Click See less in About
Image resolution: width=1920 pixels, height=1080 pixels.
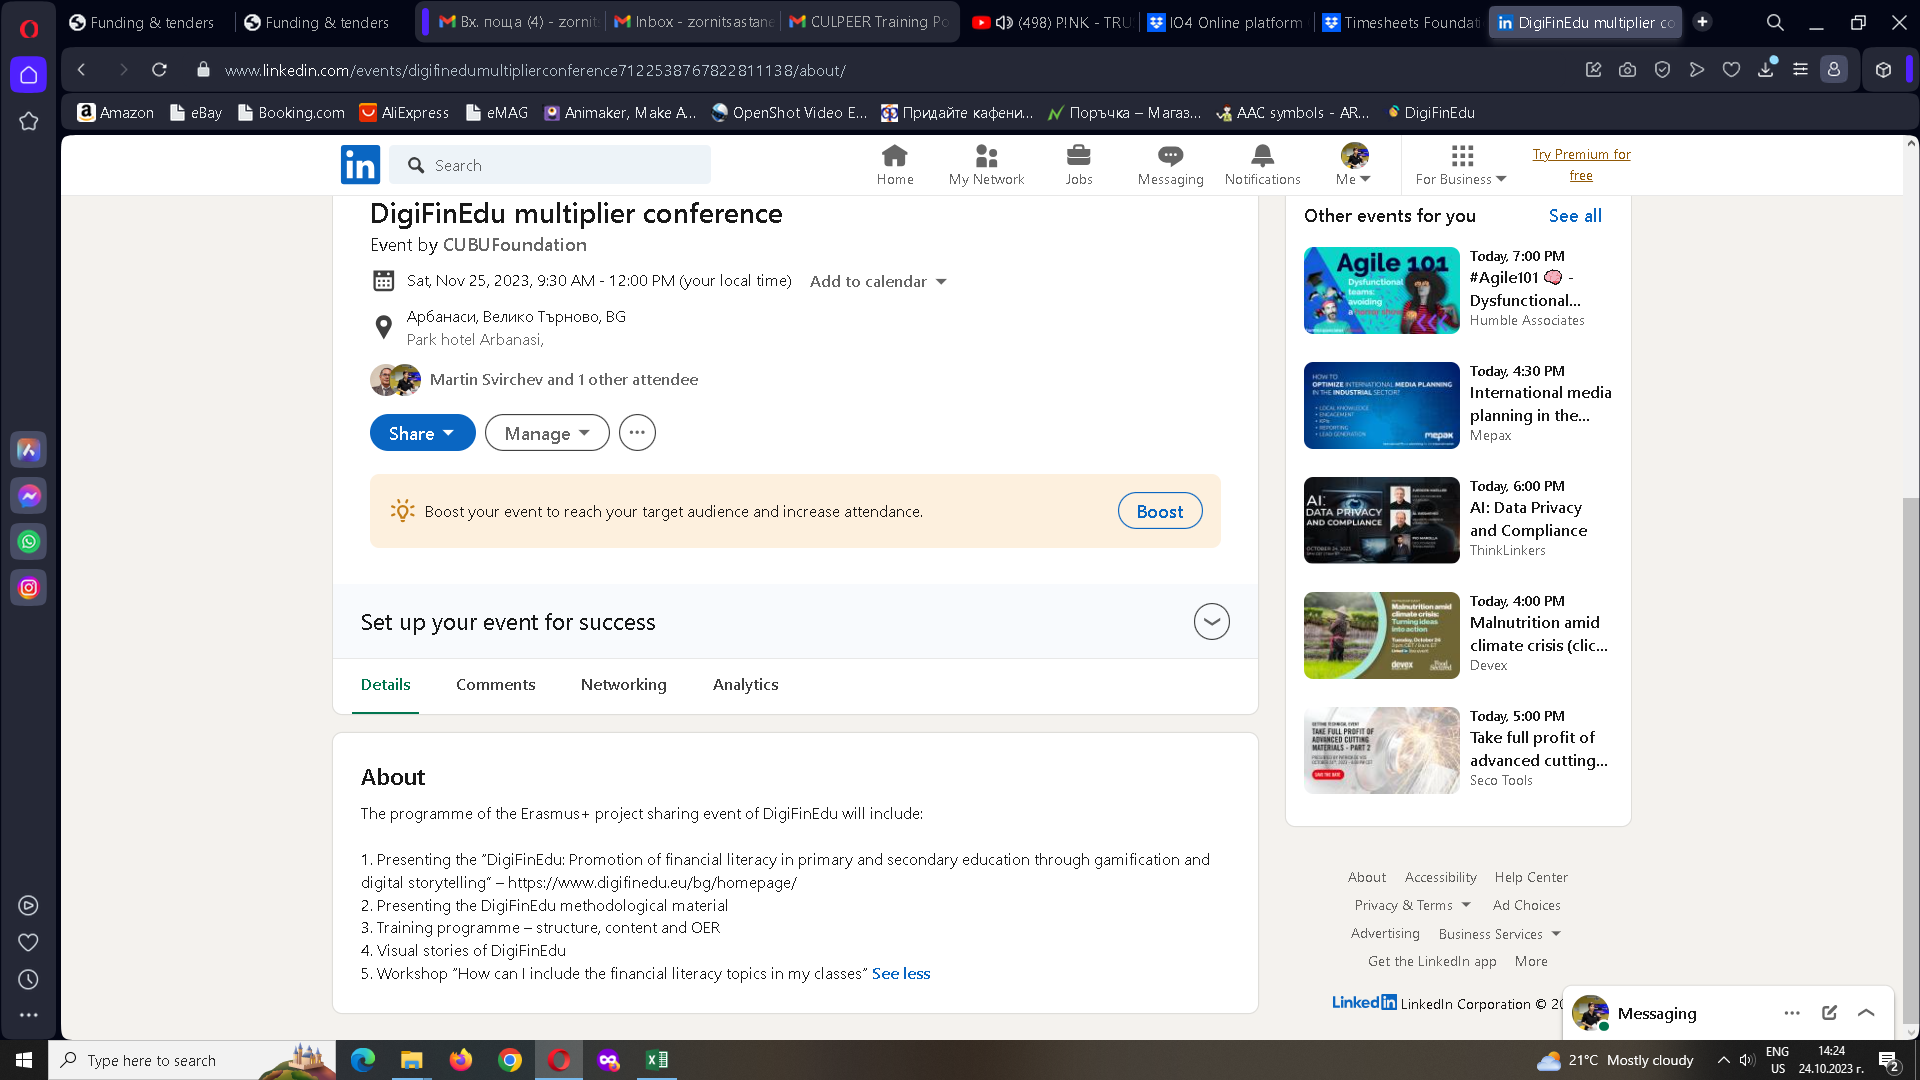(901, 974)
